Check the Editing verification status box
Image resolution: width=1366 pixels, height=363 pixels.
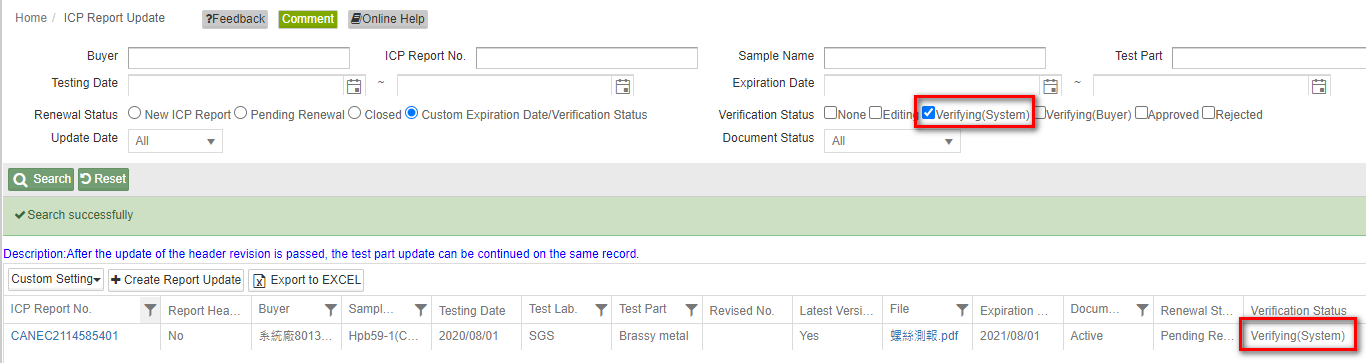(x=876, y=113)
